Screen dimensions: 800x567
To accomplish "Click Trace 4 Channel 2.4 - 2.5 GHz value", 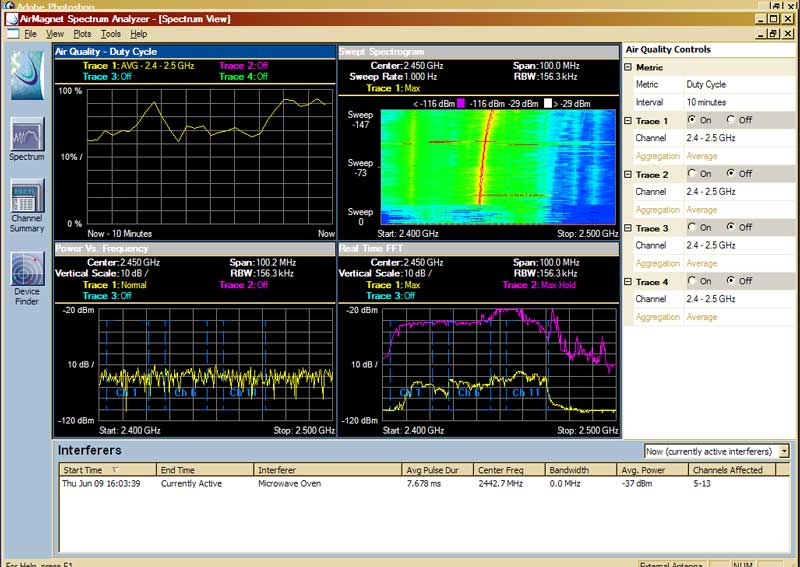I will [739, 299].
